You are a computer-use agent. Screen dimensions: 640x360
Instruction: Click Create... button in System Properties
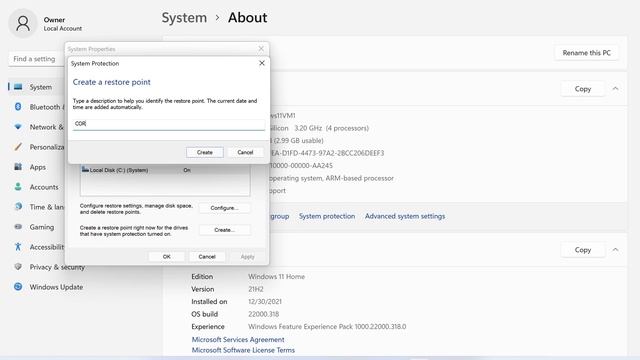point(224,230)
